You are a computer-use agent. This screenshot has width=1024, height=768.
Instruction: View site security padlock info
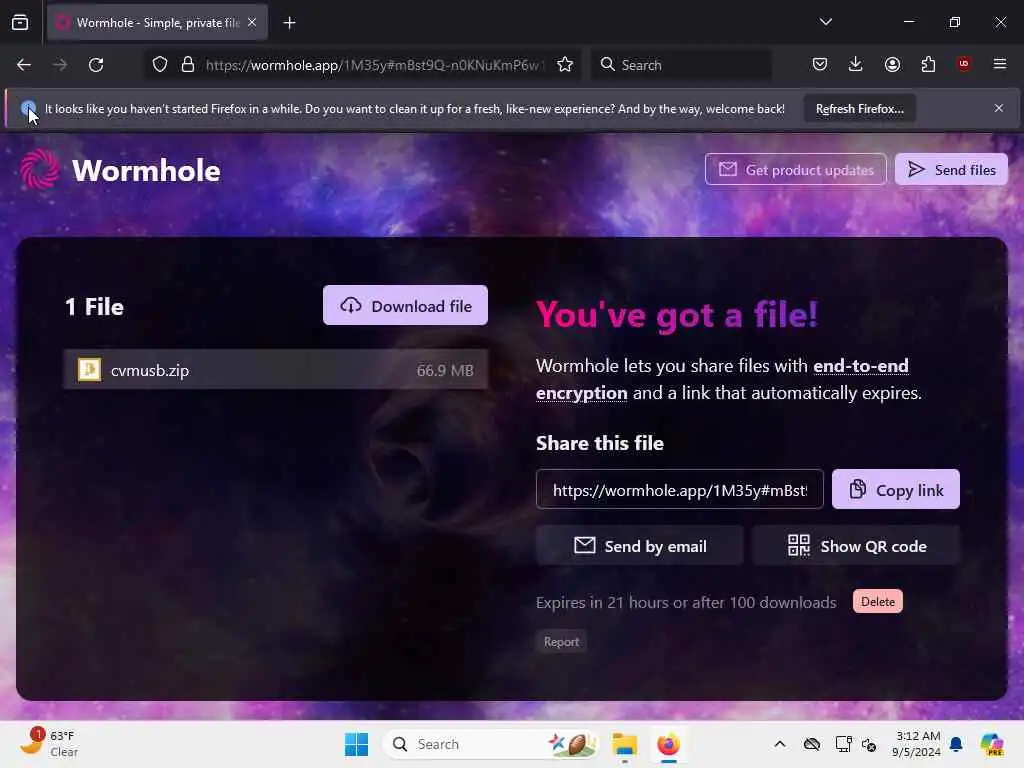pyautogui.click(x=188, y=65)
